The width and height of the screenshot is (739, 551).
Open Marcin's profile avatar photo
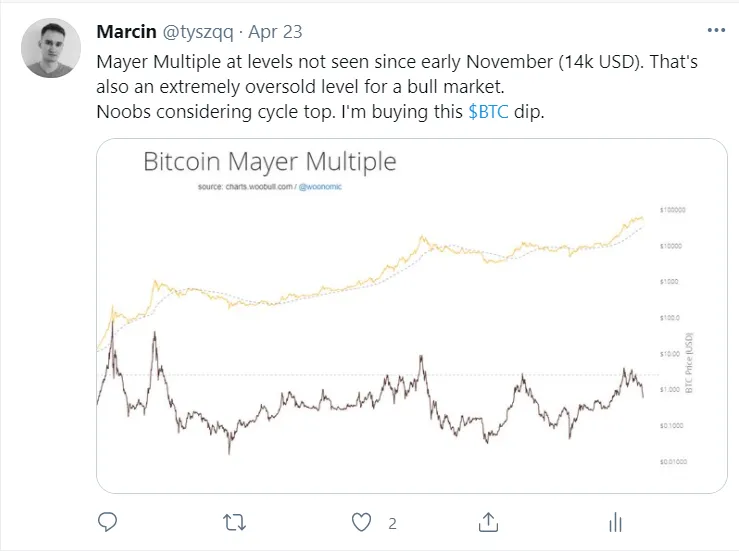click(x=51, y=48)
